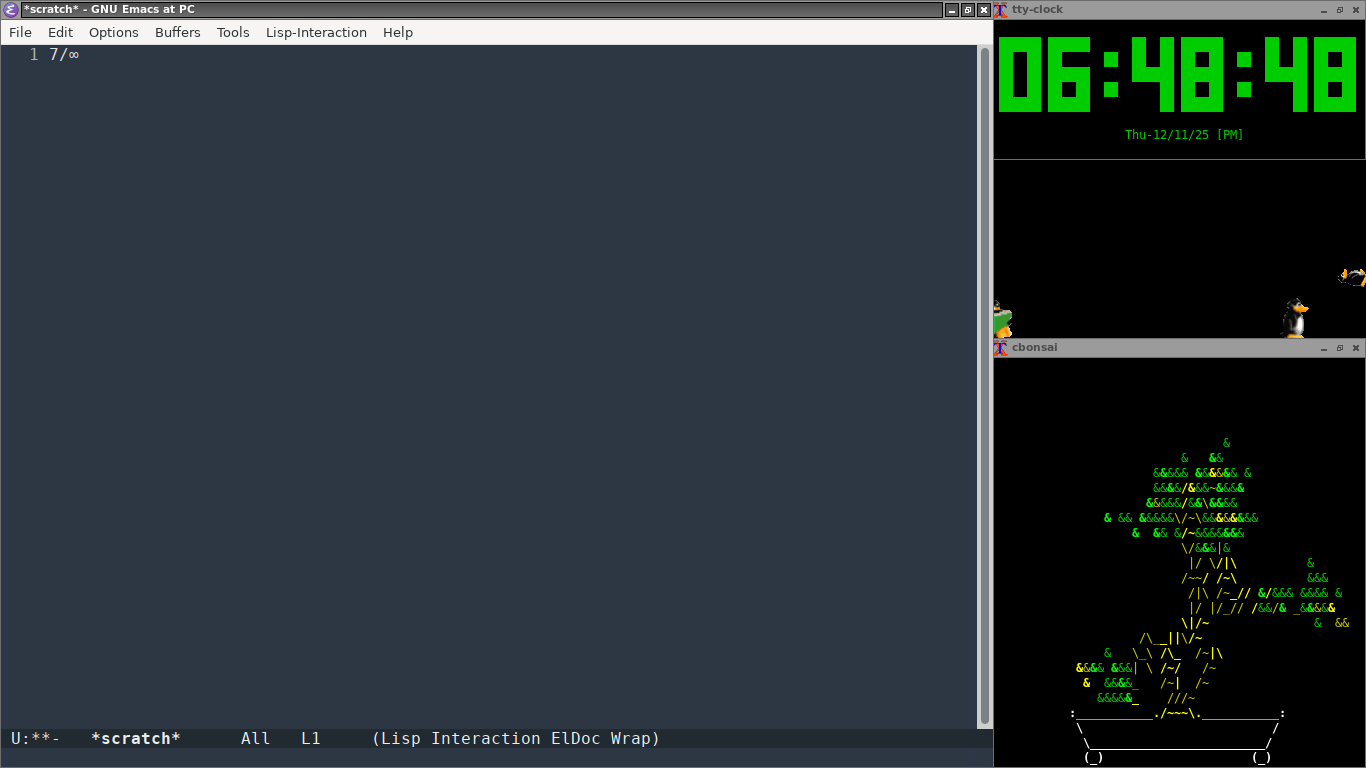Viewport: 1366px width, 768px height.
Task: Click the date Thu-12/11/25 [PM] in tty-clock
Action: tap(1184, 135)
